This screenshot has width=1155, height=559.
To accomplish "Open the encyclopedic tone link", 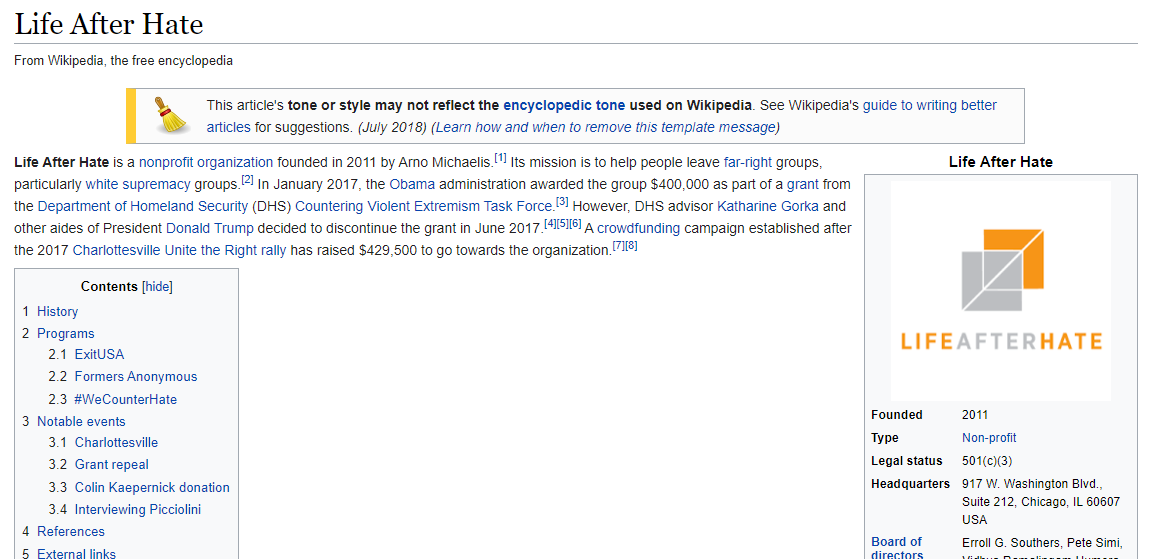I will [x=564, y=105].
